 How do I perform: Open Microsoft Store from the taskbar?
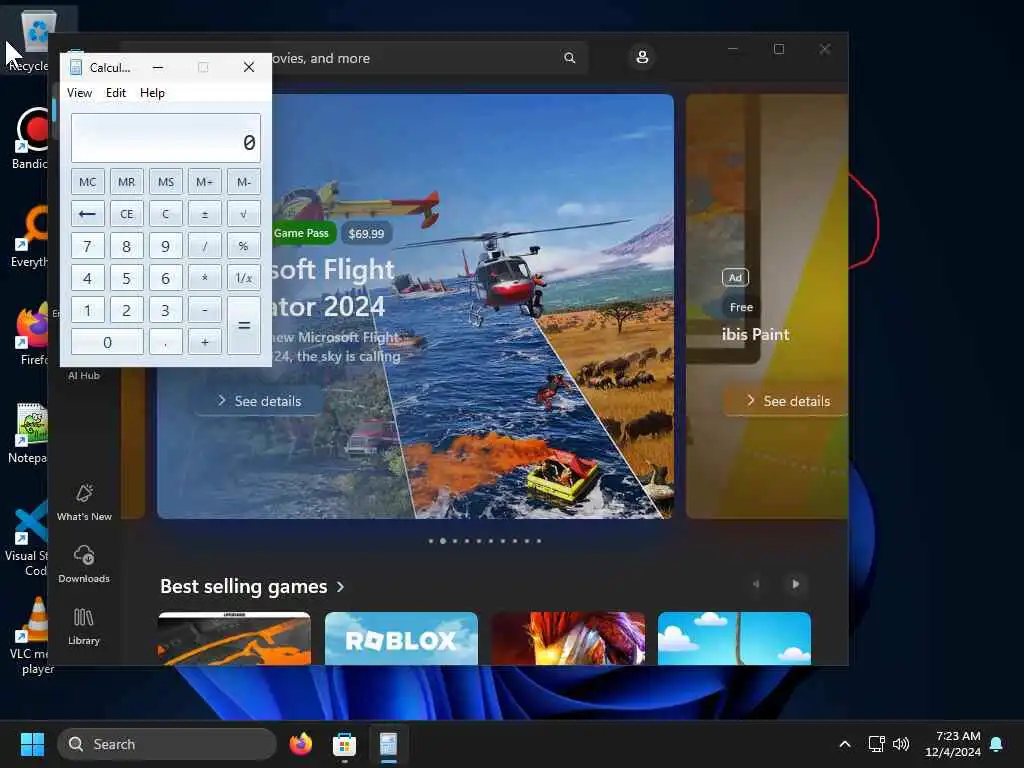[x=344, y=744]
